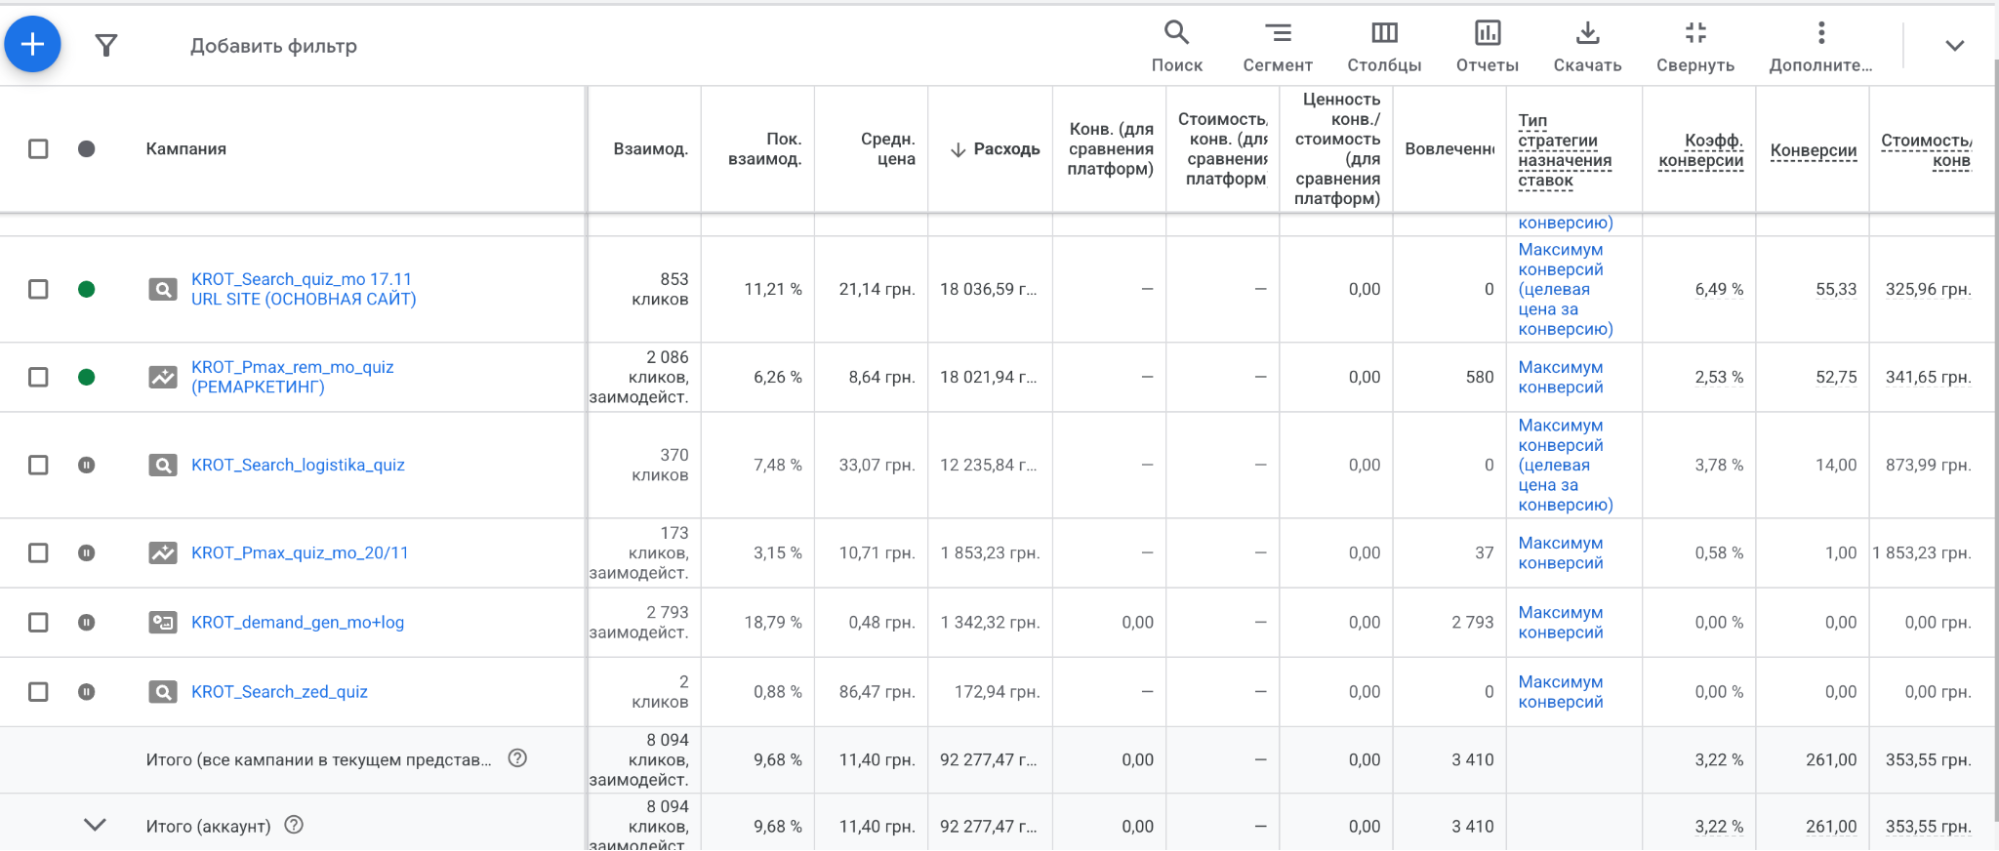Open the KROT_demand_gen_mo+log campaign link
The image size is (1999, 851).
[298, 622]
